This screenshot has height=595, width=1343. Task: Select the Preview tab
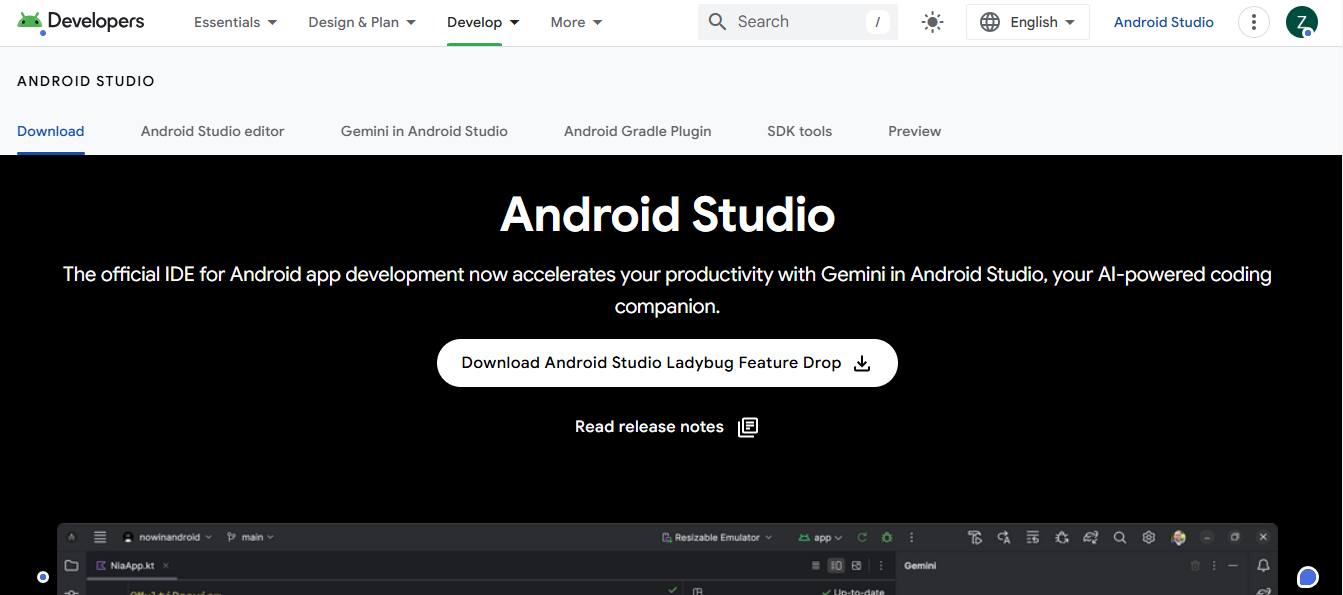[x=915, y=131]
